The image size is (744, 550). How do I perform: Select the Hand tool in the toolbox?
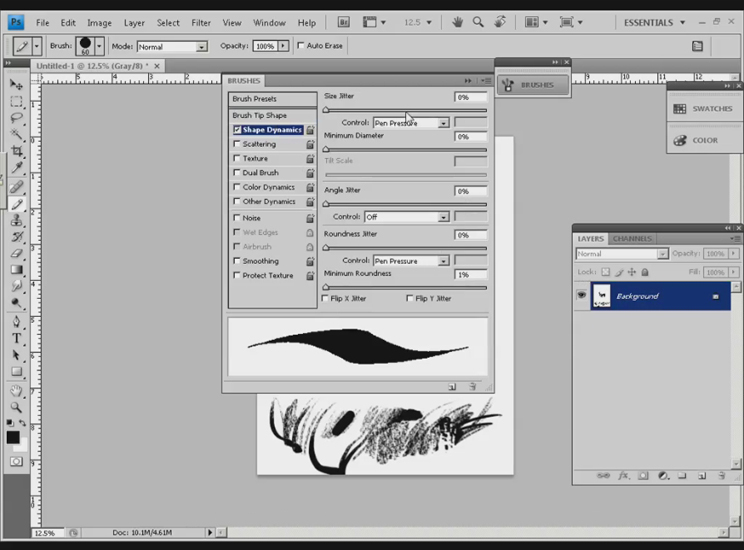16,391
